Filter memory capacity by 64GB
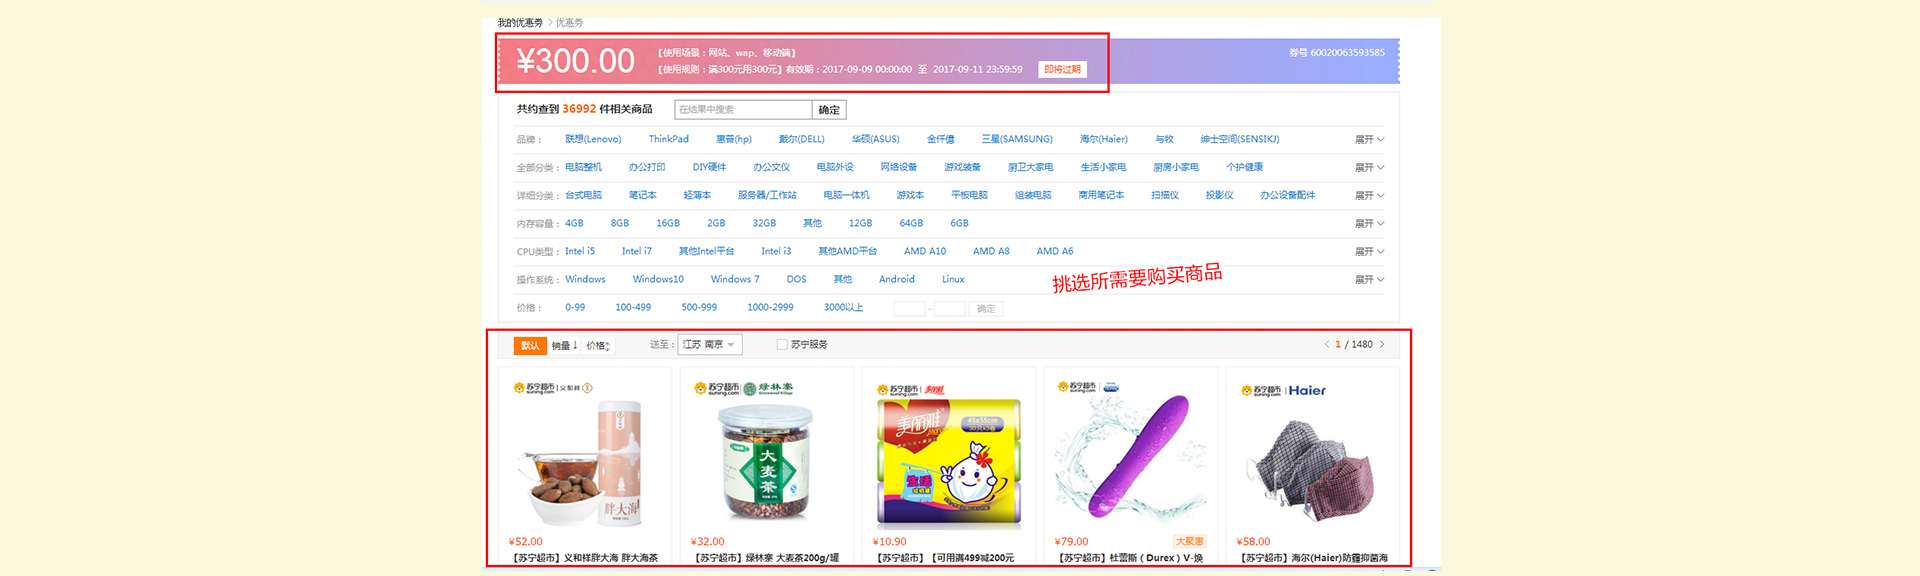Screen dimensions: 1920x576 tap(911, 223)
